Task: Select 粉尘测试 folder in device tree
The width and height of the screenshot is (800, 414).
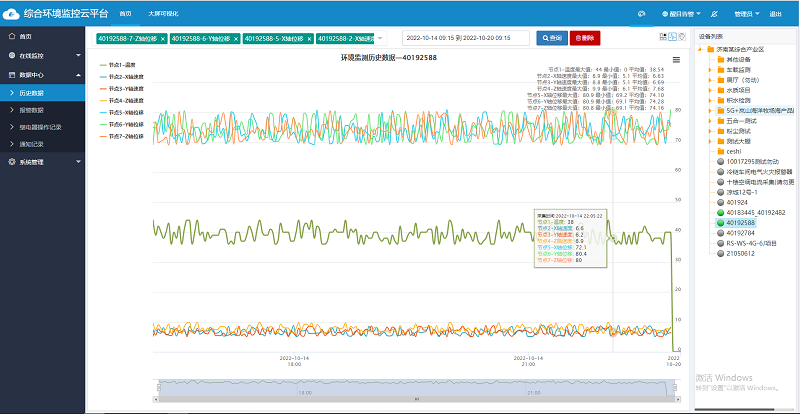Action: click(737, 131)
